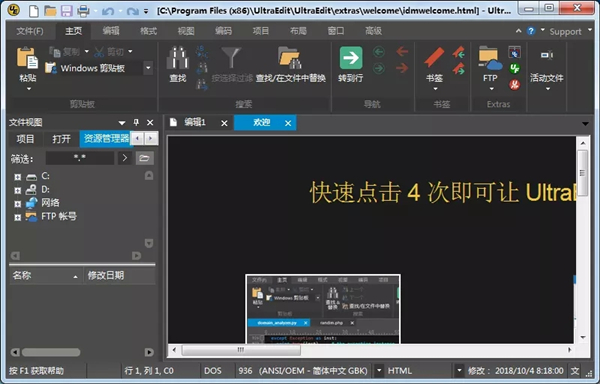
Task: Click the replace icon beside Find
Action: point(202,52)
